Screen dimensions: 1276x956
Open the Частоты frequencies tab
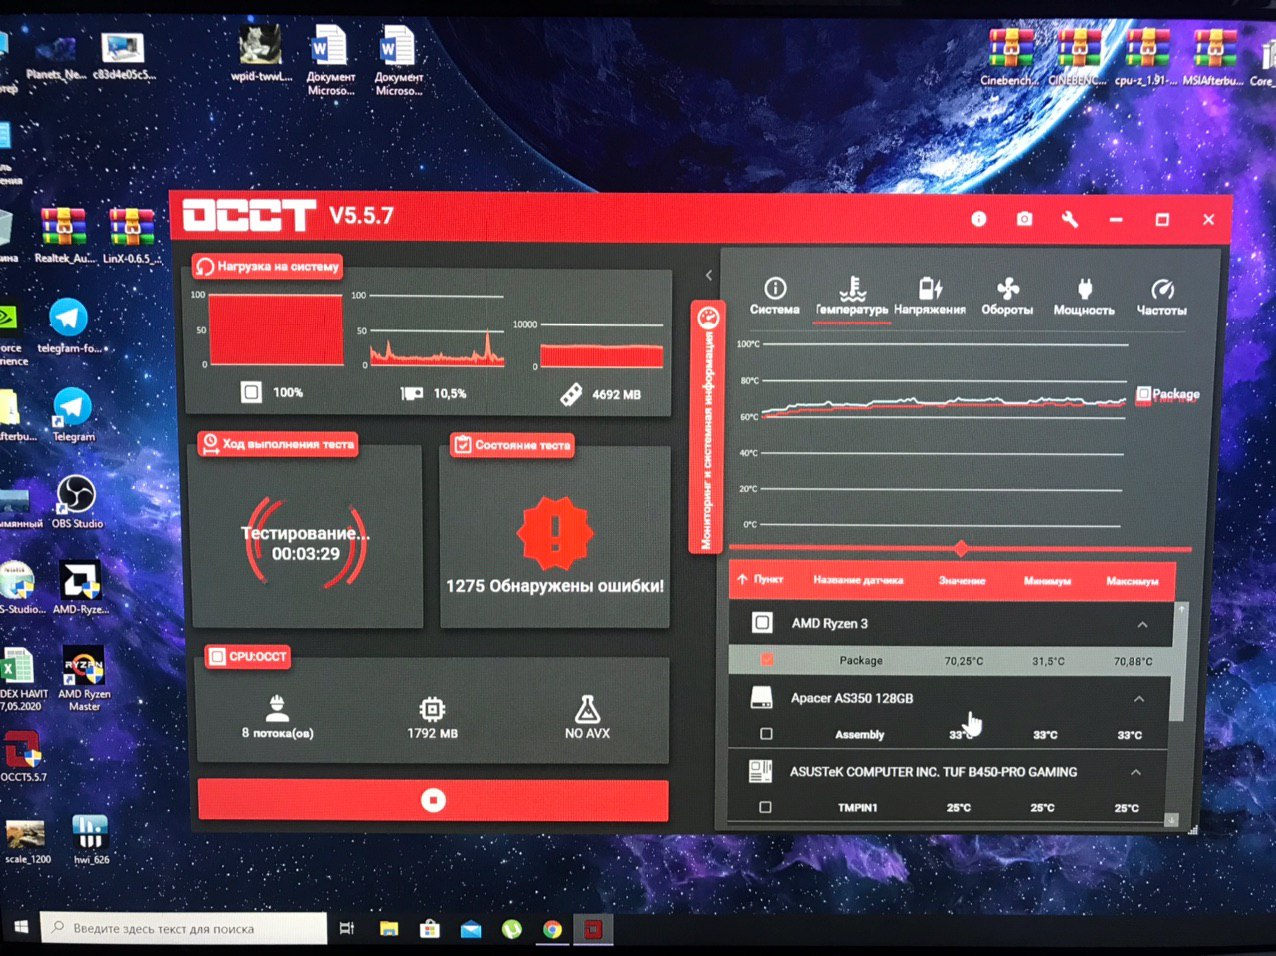pyautogui.click(x=1161, y=297)
